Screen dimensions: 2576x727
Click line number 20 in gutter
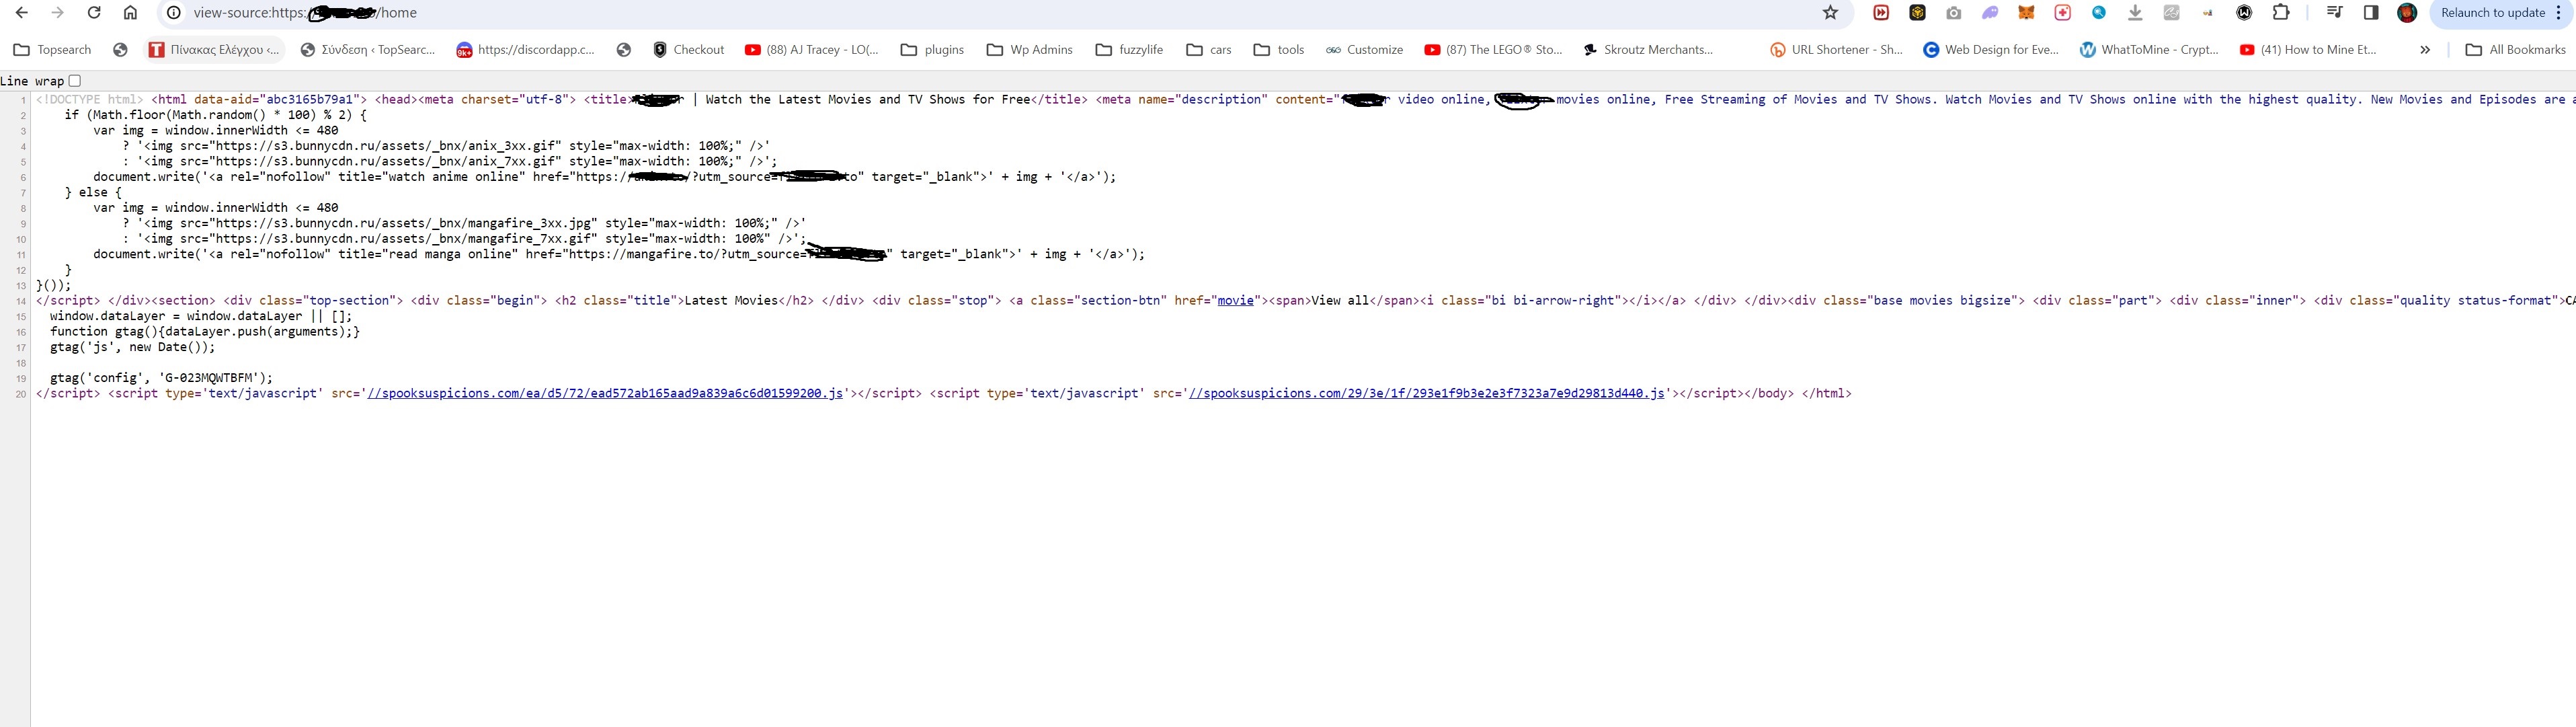pyautogui.click(x=21, y=394)
